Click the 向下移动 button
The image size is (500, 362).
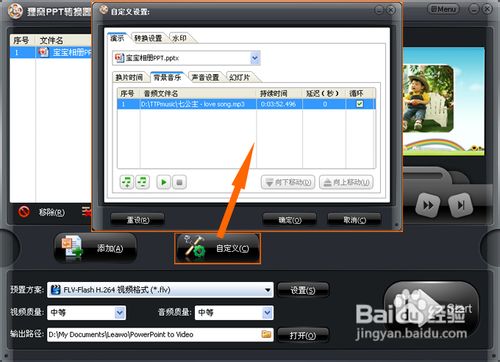tap(288, 182)
